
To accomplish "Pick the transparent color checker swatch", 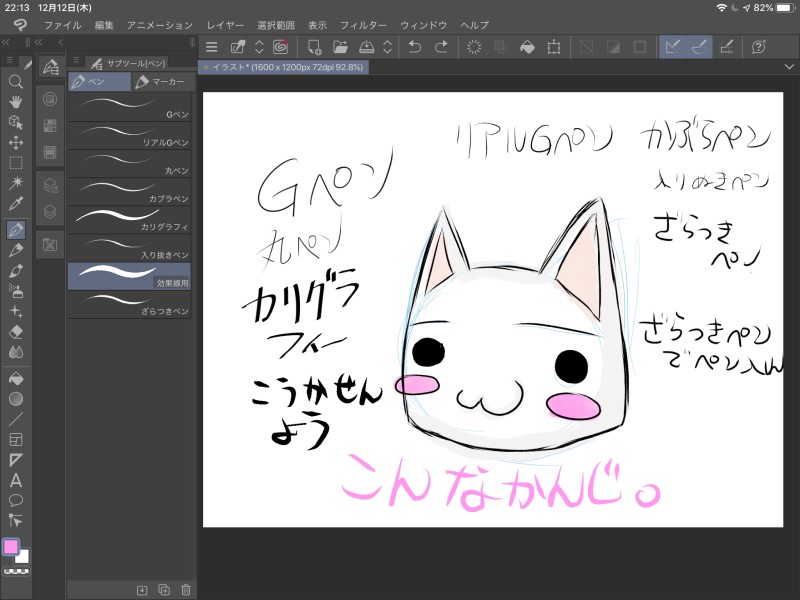I will (x=16, y=571).
